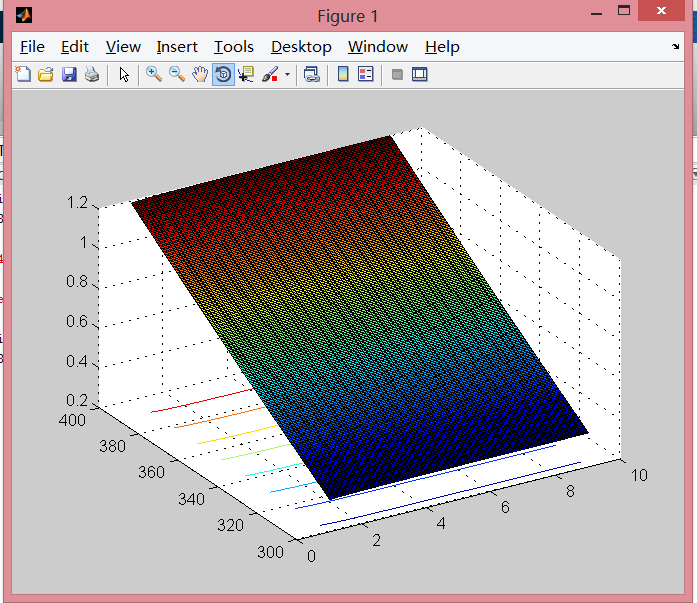Toggle the Insert Legend button

coord(366,74)
